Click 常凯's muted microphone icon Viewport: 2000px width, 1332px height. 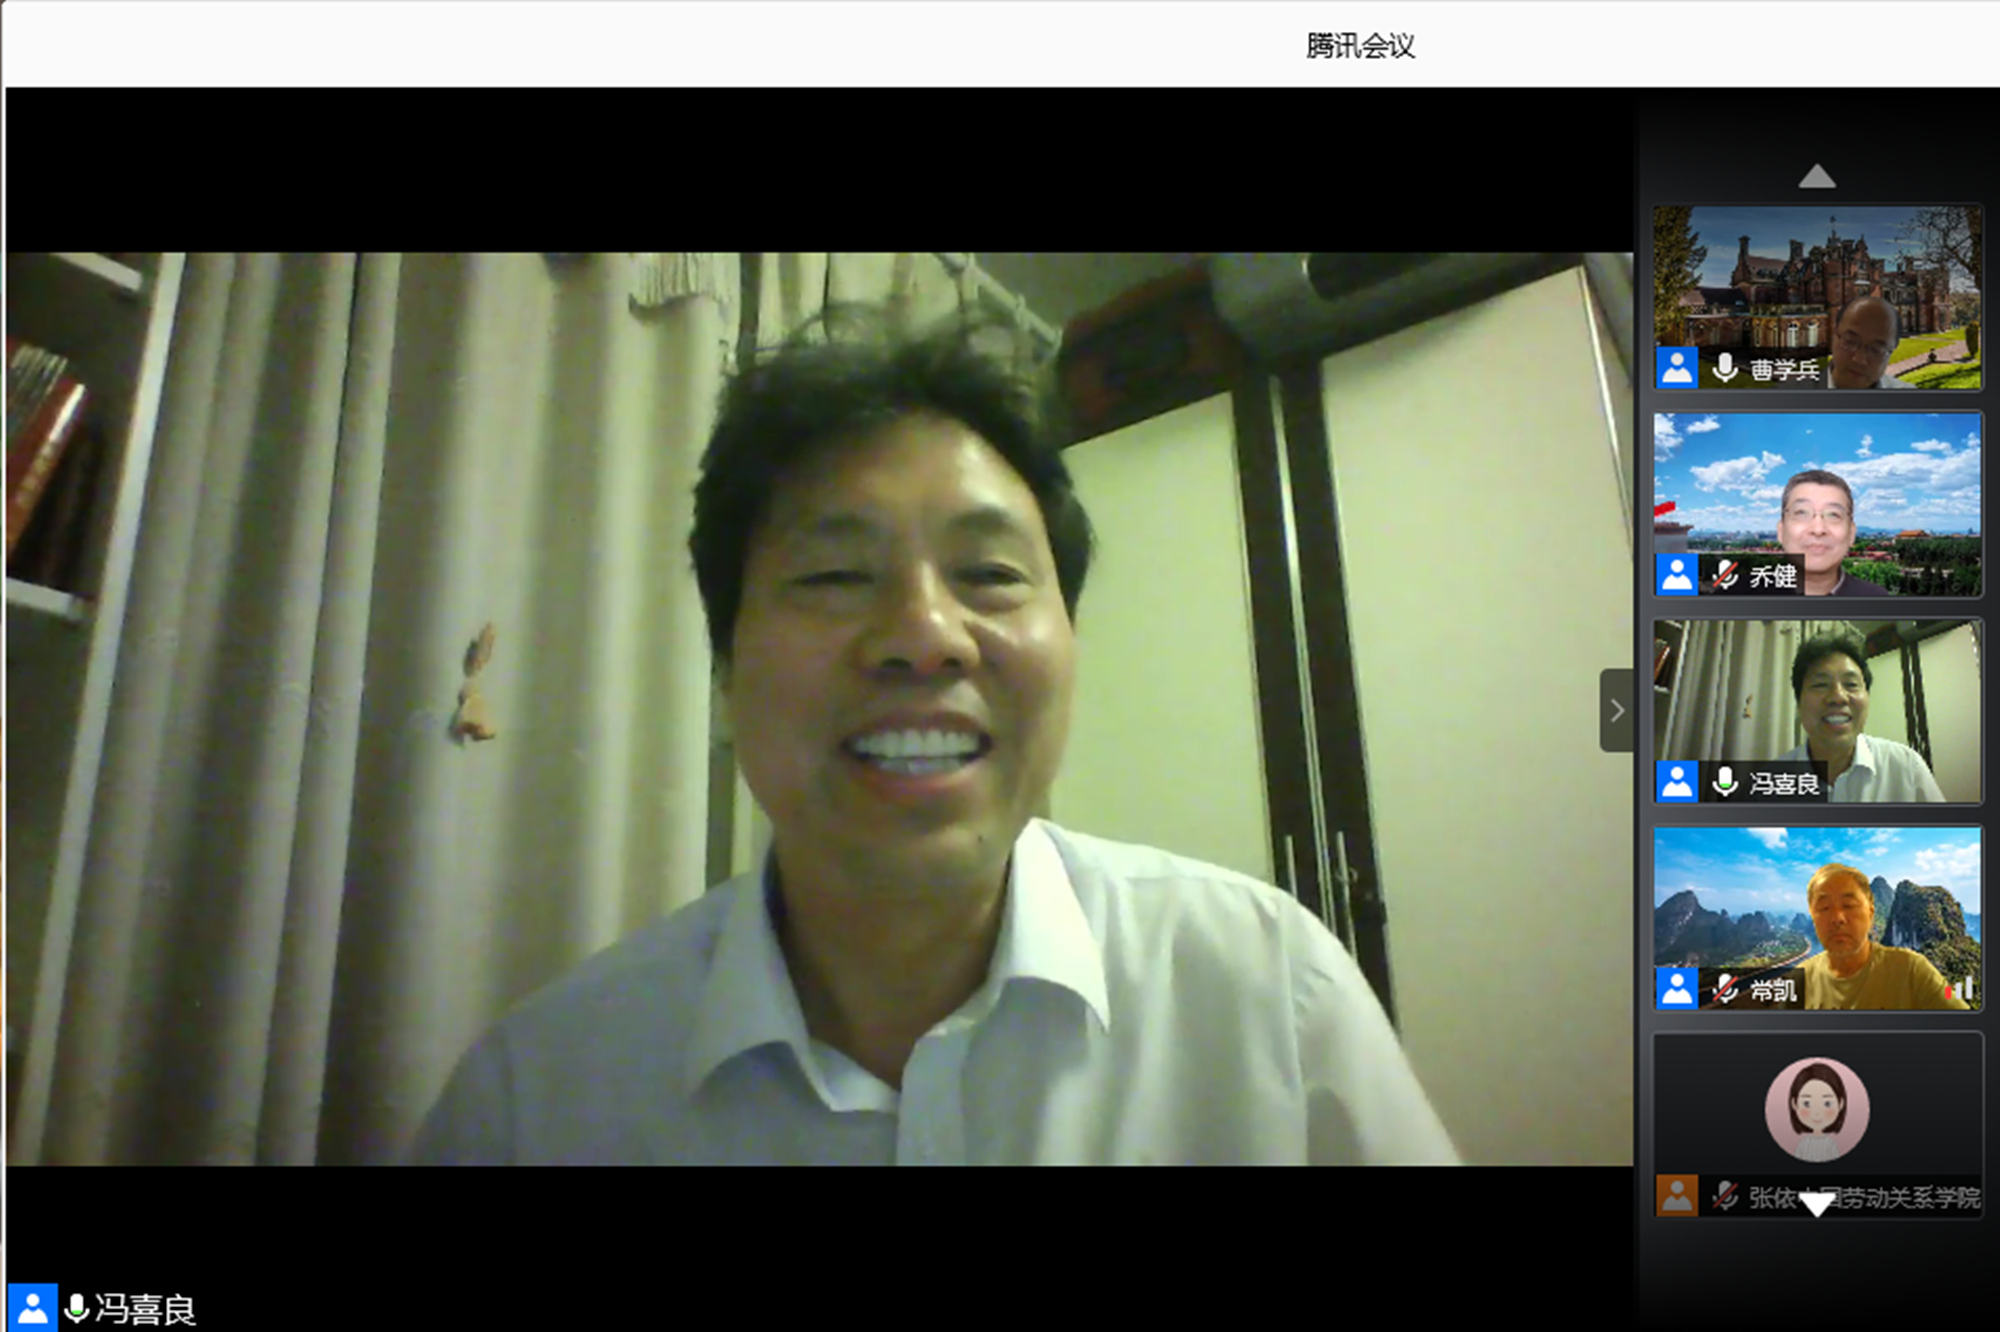1725,989
